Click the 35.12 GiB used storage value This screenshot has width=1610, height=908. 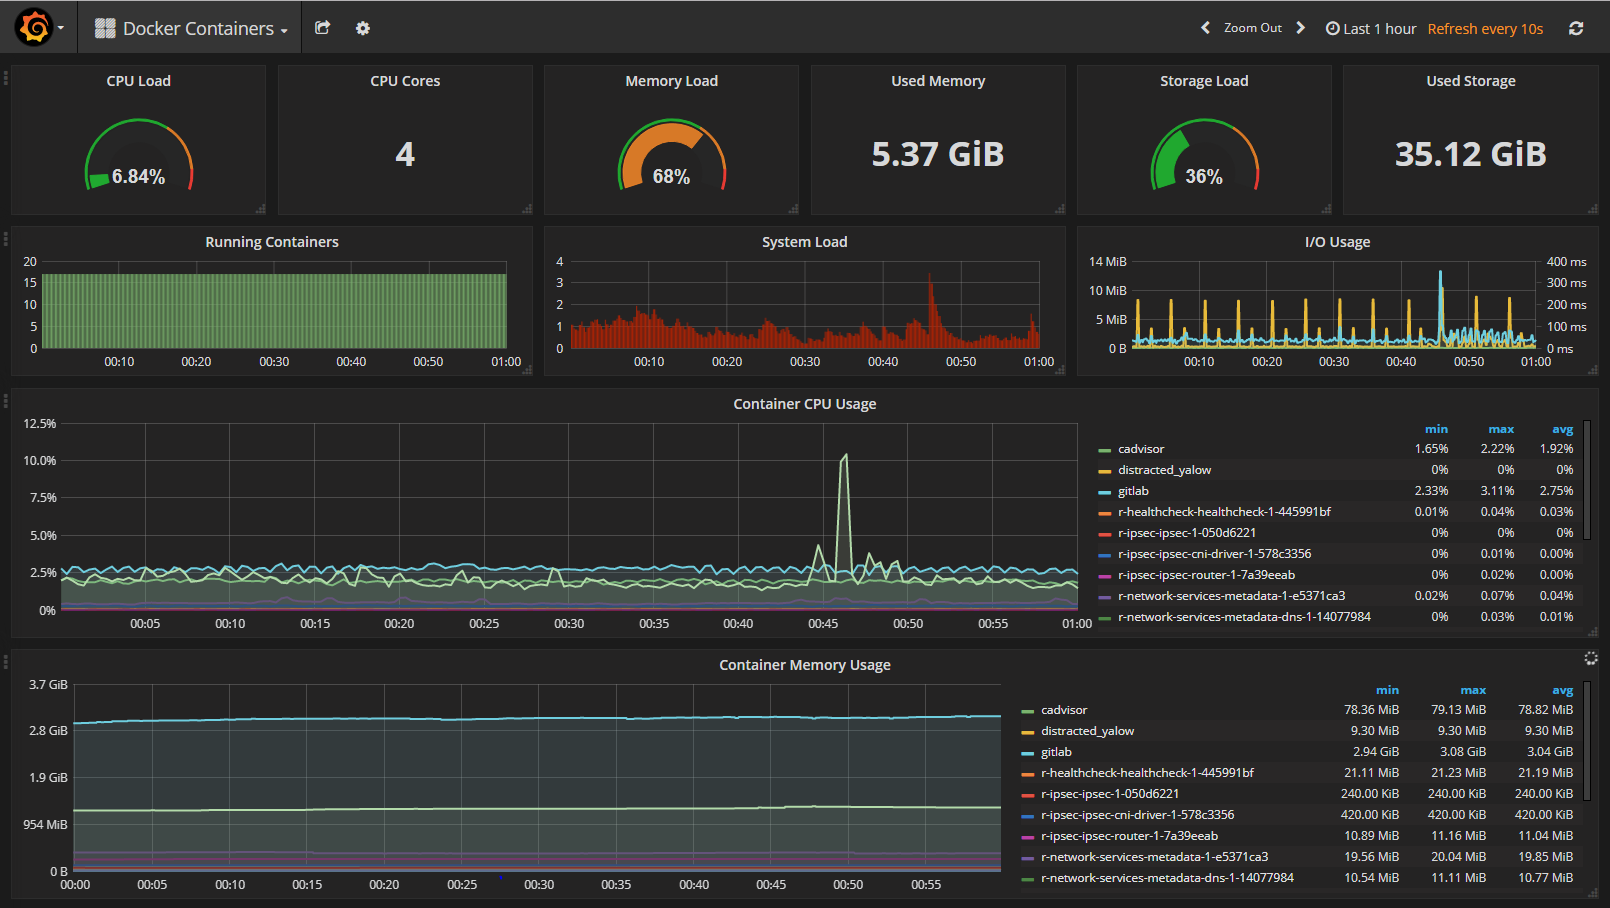pyautogui.click(x=1470, y=154)
